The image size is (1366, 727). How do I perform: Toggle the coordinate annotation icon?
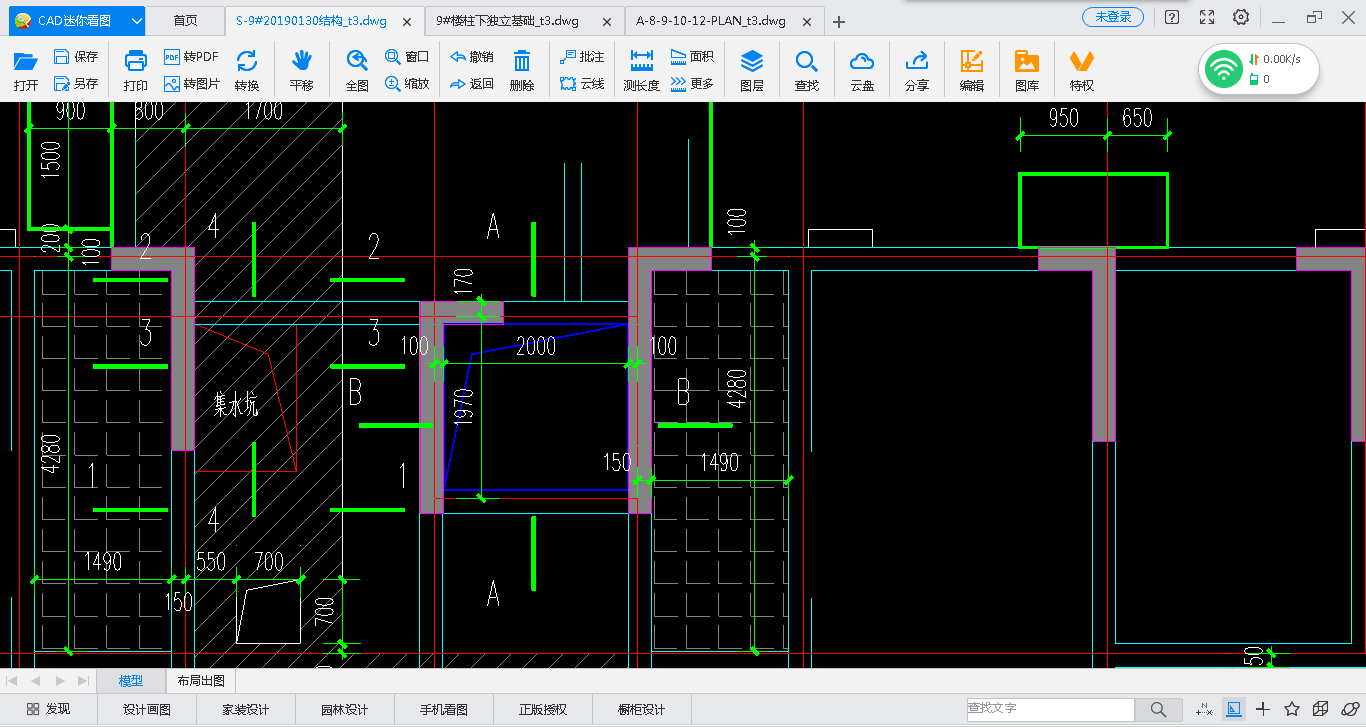[1204, 709]
